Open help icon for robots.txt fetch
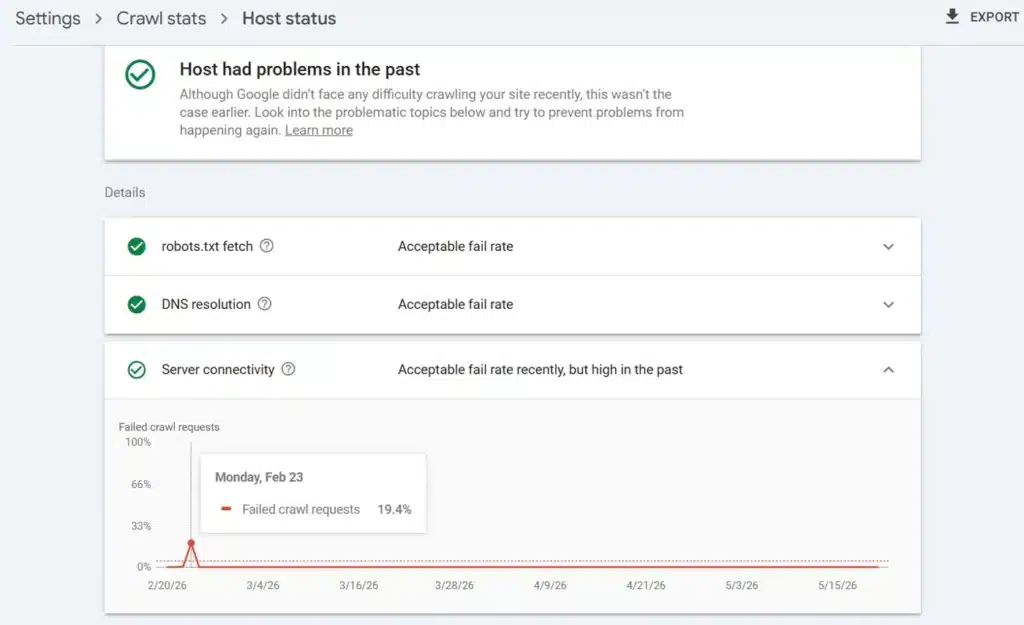Image resolution: width=1024 pixels, height=625 pixels. (266, 246)
